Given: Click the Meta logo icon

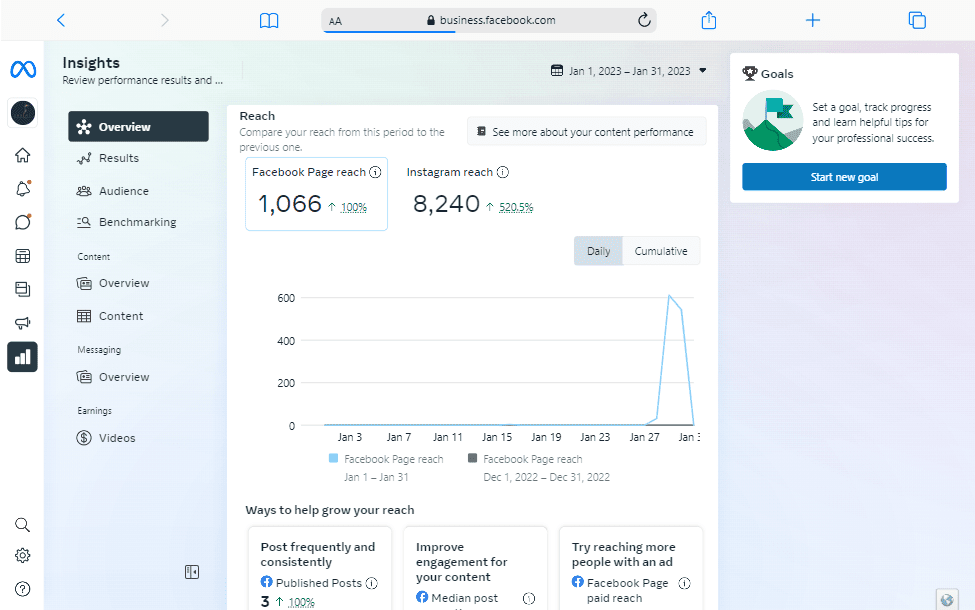Looking at the screenshot, I should click(23, 69).
